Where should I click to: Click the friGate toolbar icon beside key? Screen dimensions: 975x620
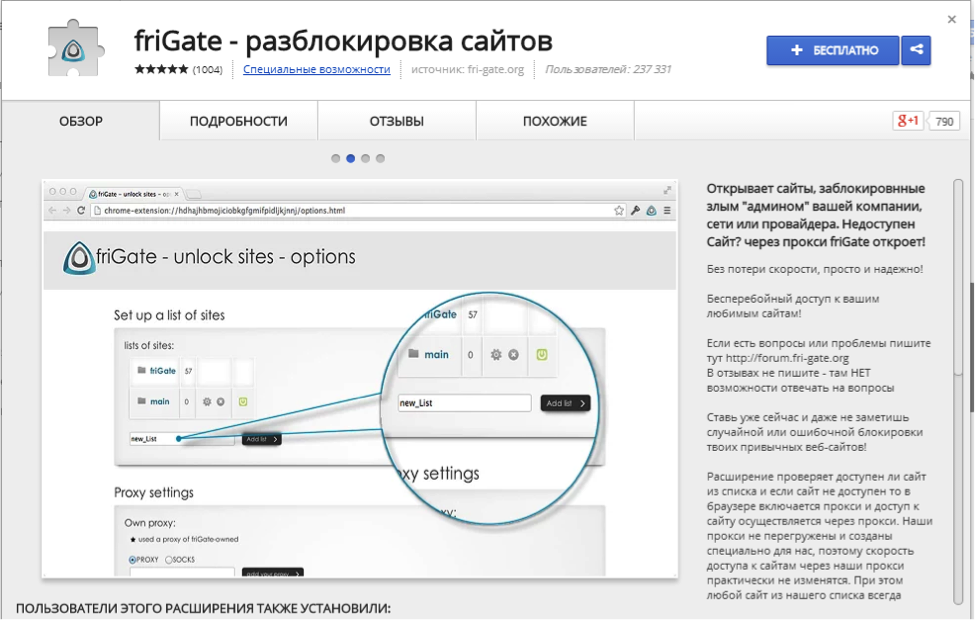click(651, 211)
